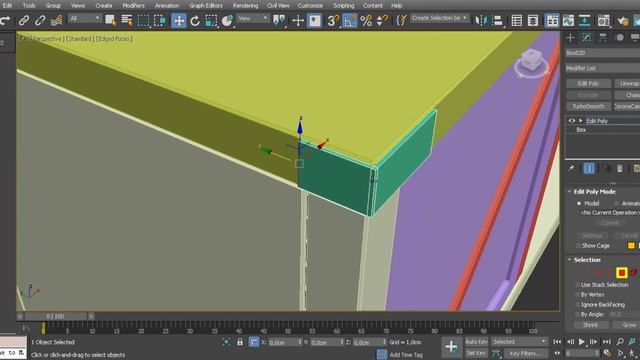Viewport: 640px width, 360px height.
Task: Click the Redo arrow icon
Action: [x=5, y=20]
